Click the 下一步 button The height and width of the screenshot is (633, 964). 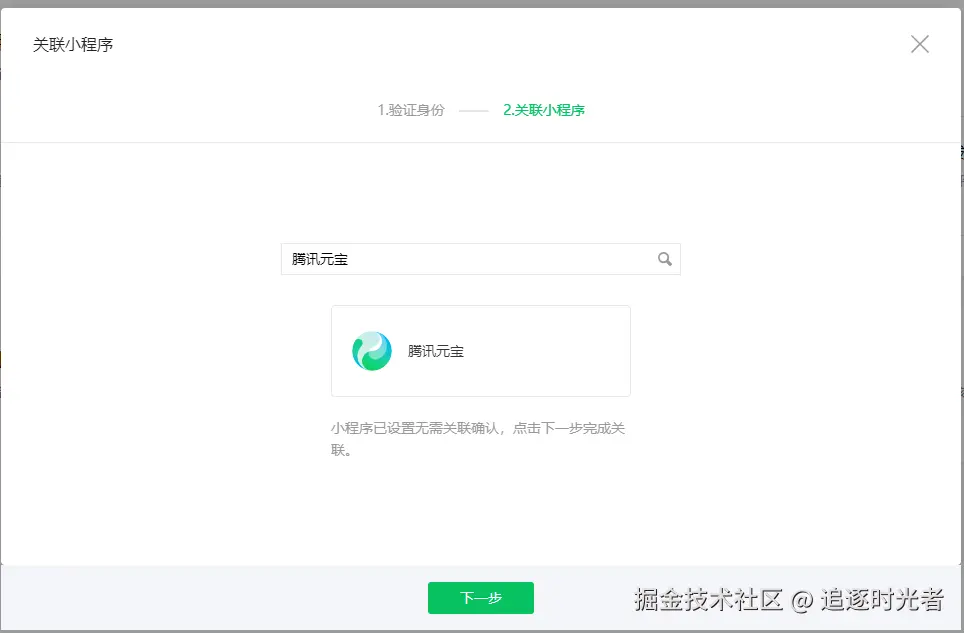(481, 598)
